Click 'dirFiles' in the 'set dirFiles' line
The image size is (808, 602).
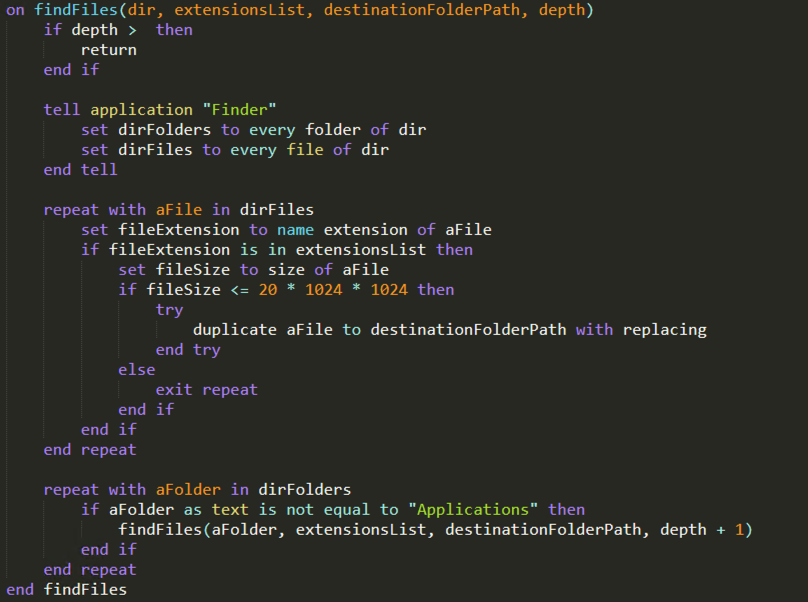(156, 150)
